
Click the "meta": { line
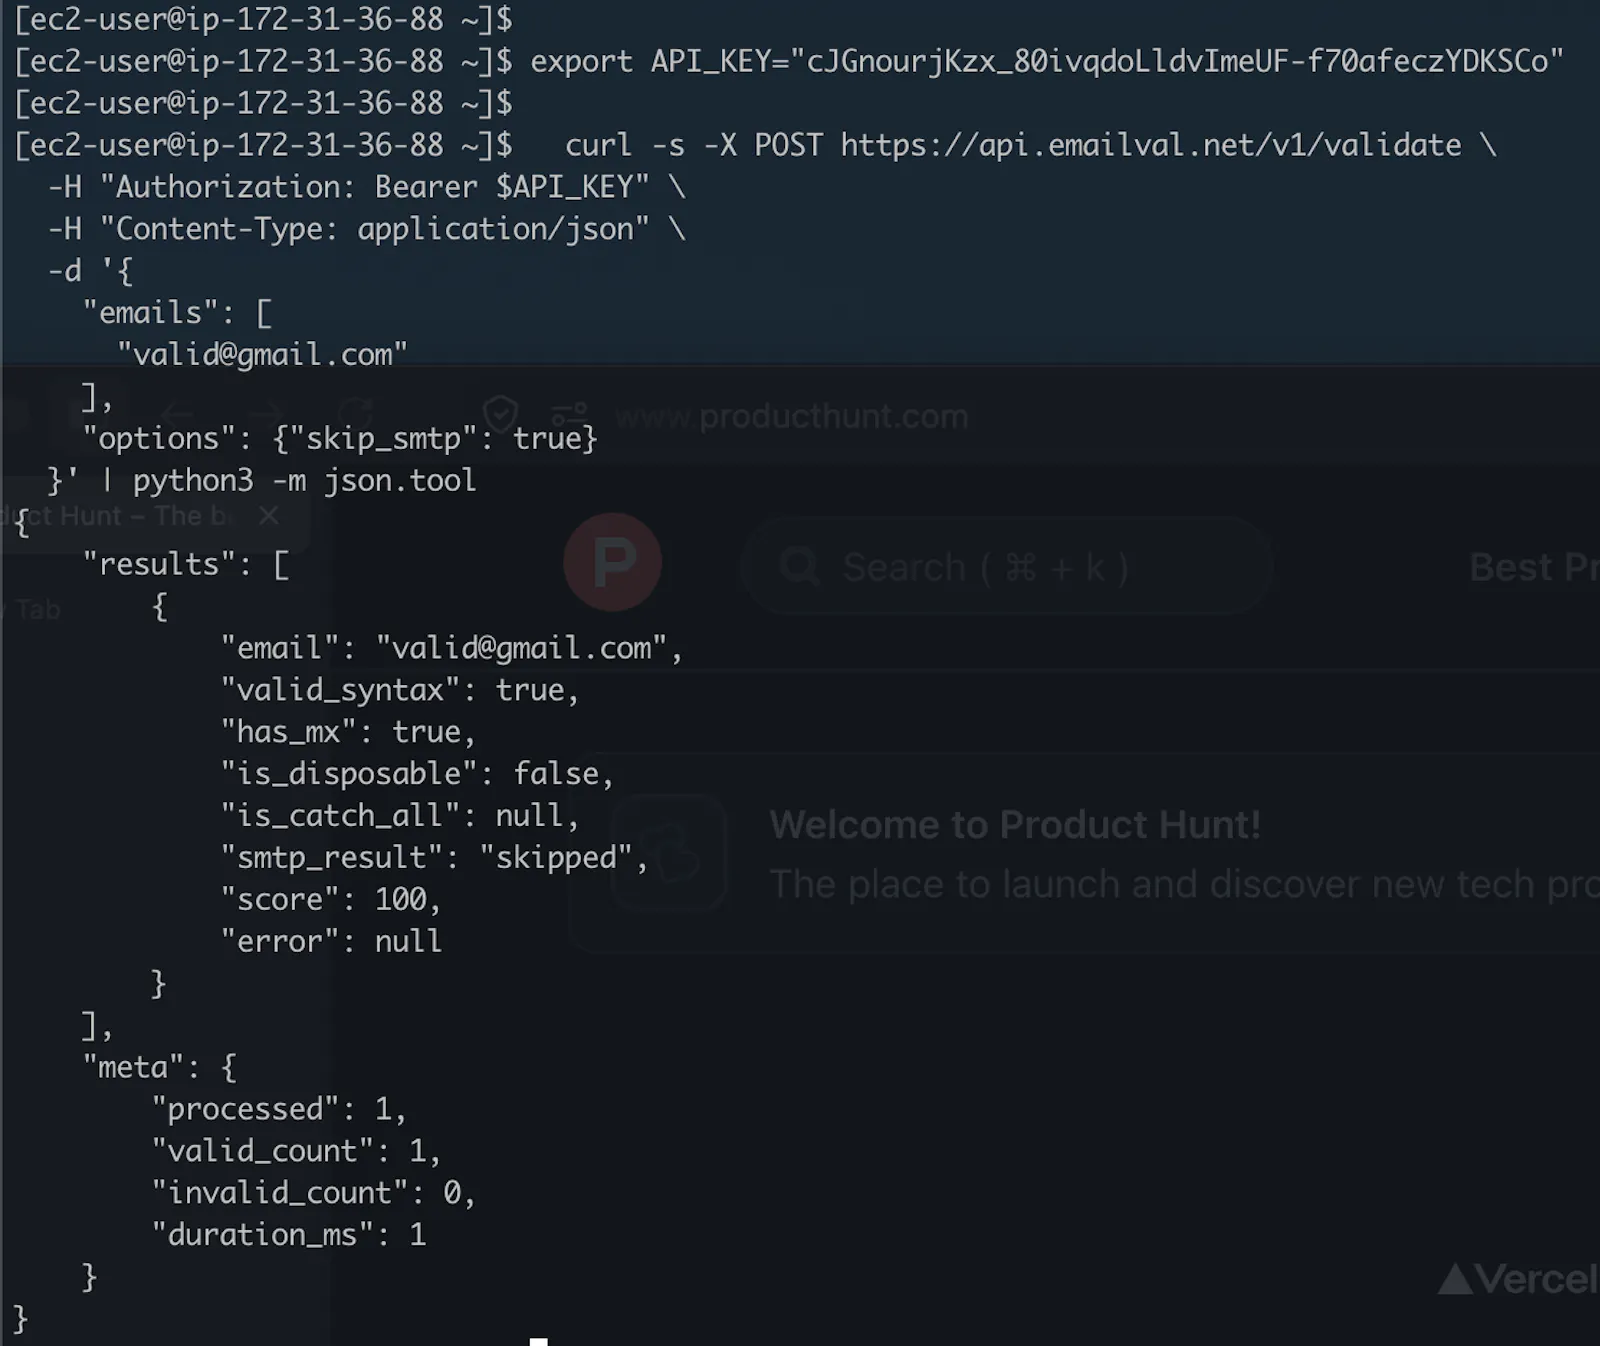pos(160,1069)
